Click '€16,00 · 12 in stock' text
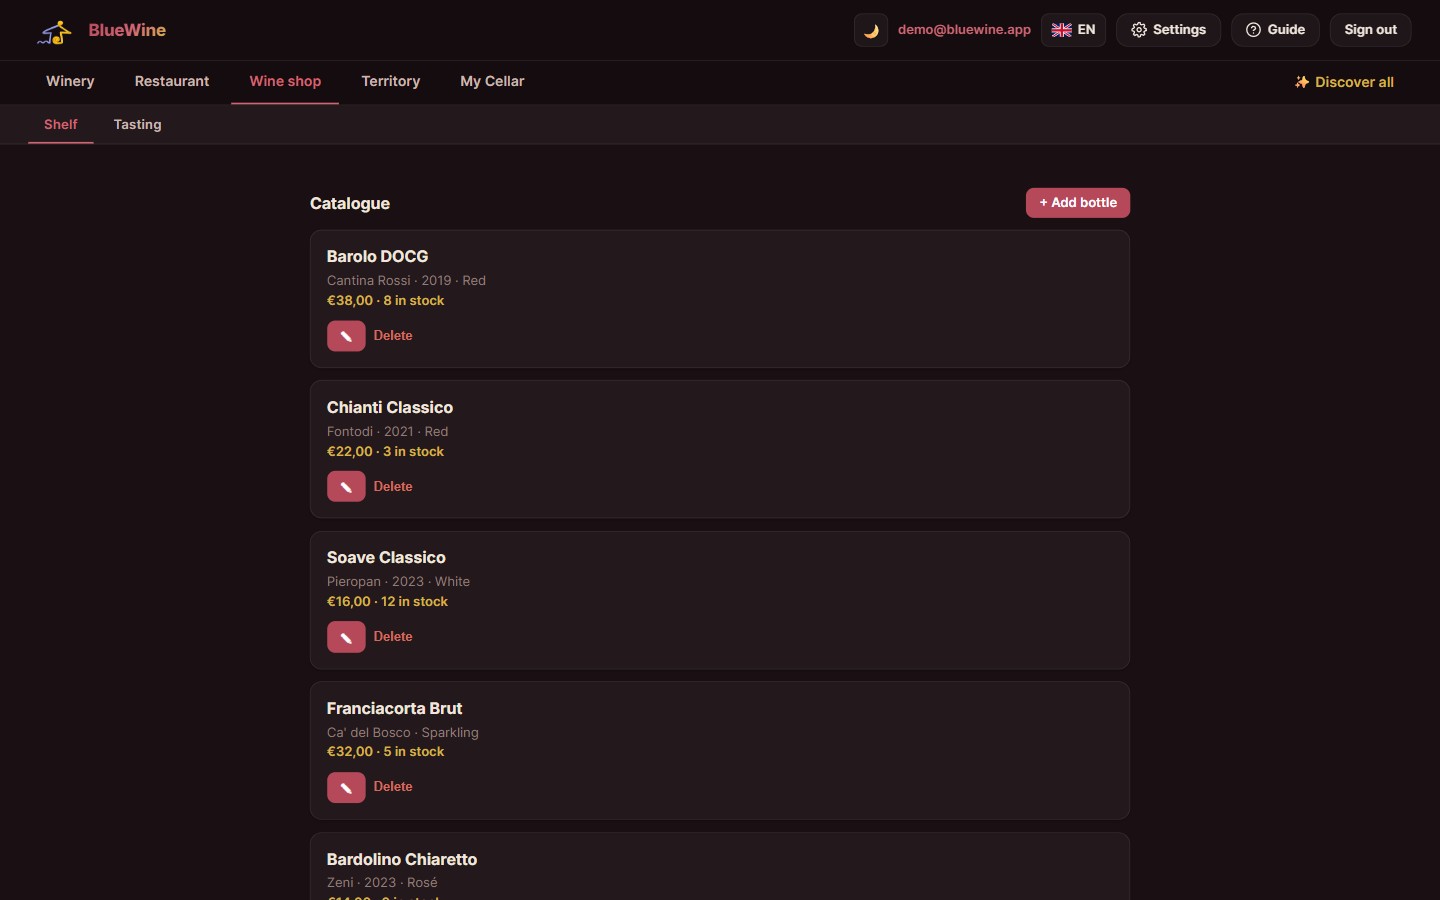The width and height of the screenshot is (1440, 900). pos(387,602)
